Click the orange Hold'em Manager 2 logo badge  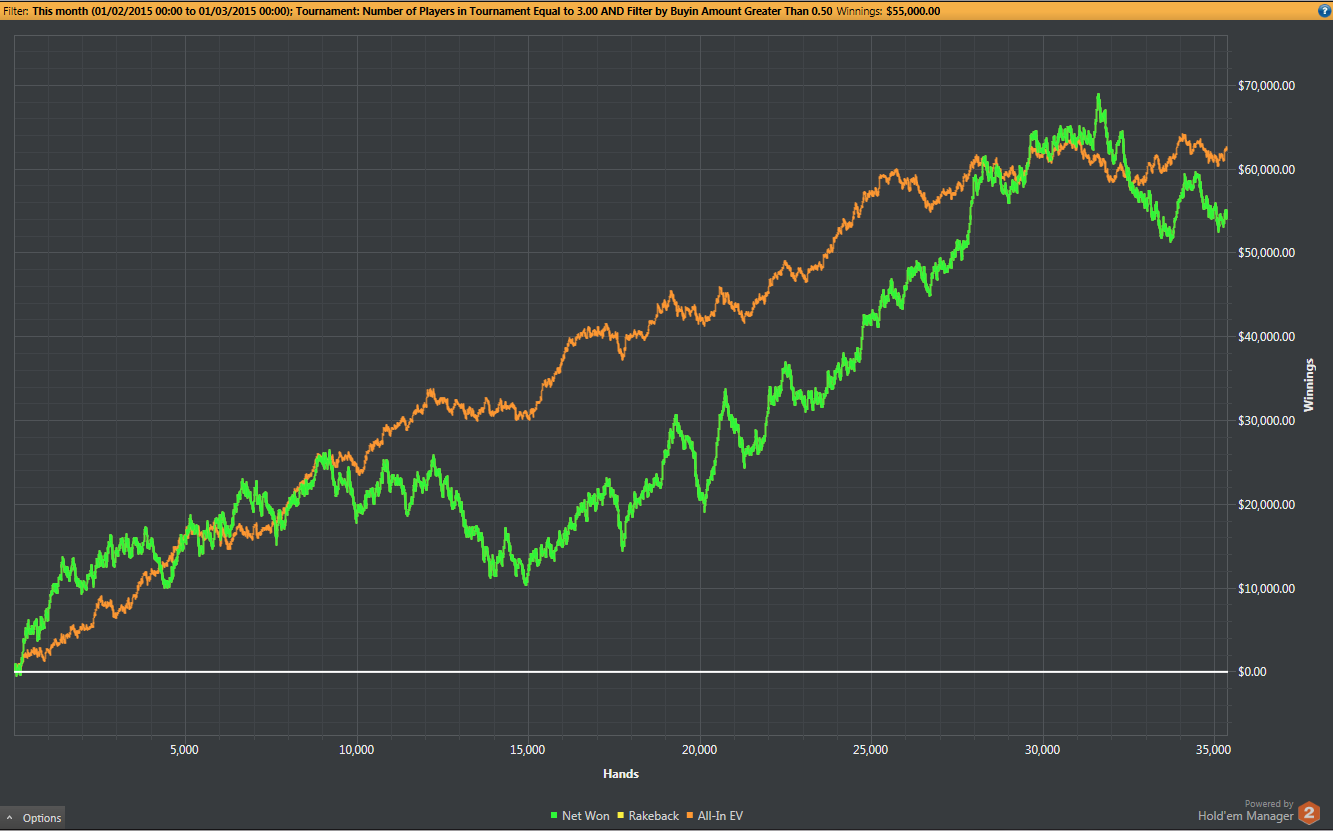point(1309,814)
